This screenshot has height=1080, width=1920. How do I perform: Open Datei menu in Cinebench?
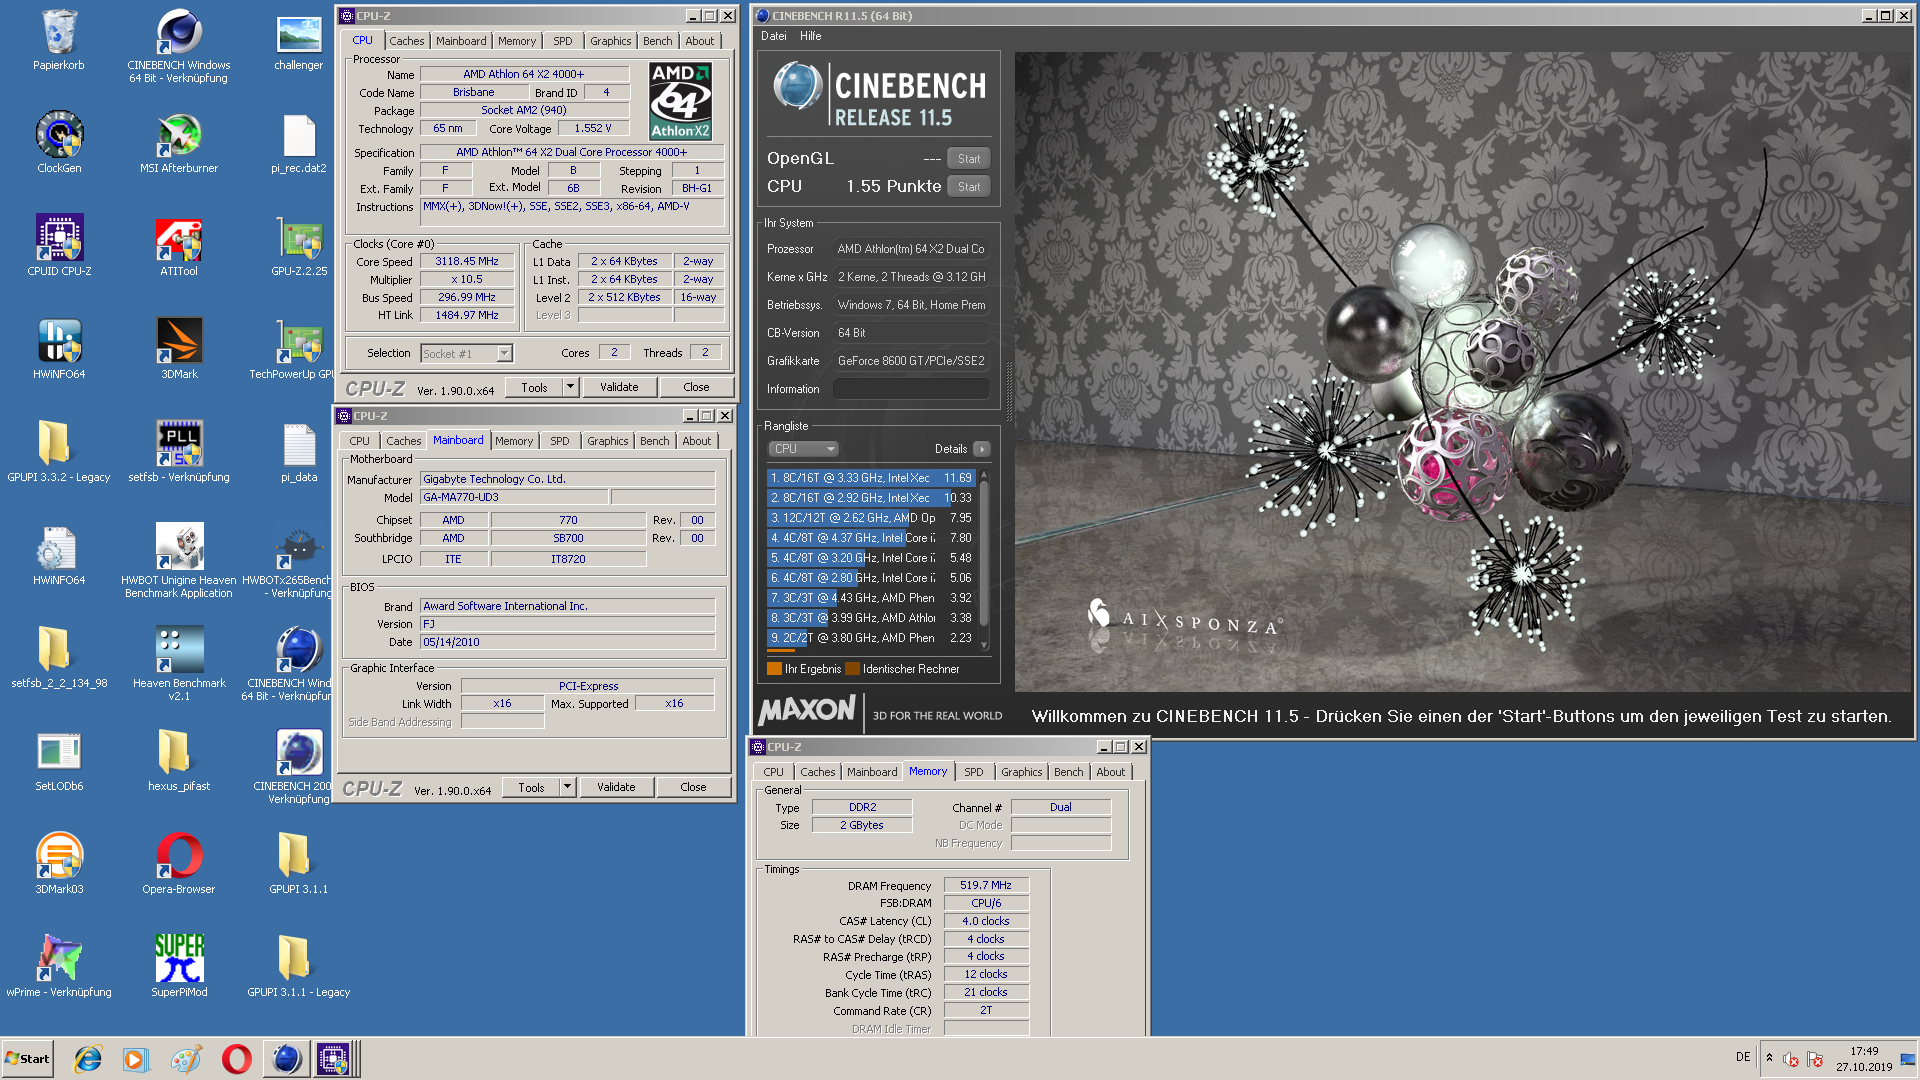(773, 36)
